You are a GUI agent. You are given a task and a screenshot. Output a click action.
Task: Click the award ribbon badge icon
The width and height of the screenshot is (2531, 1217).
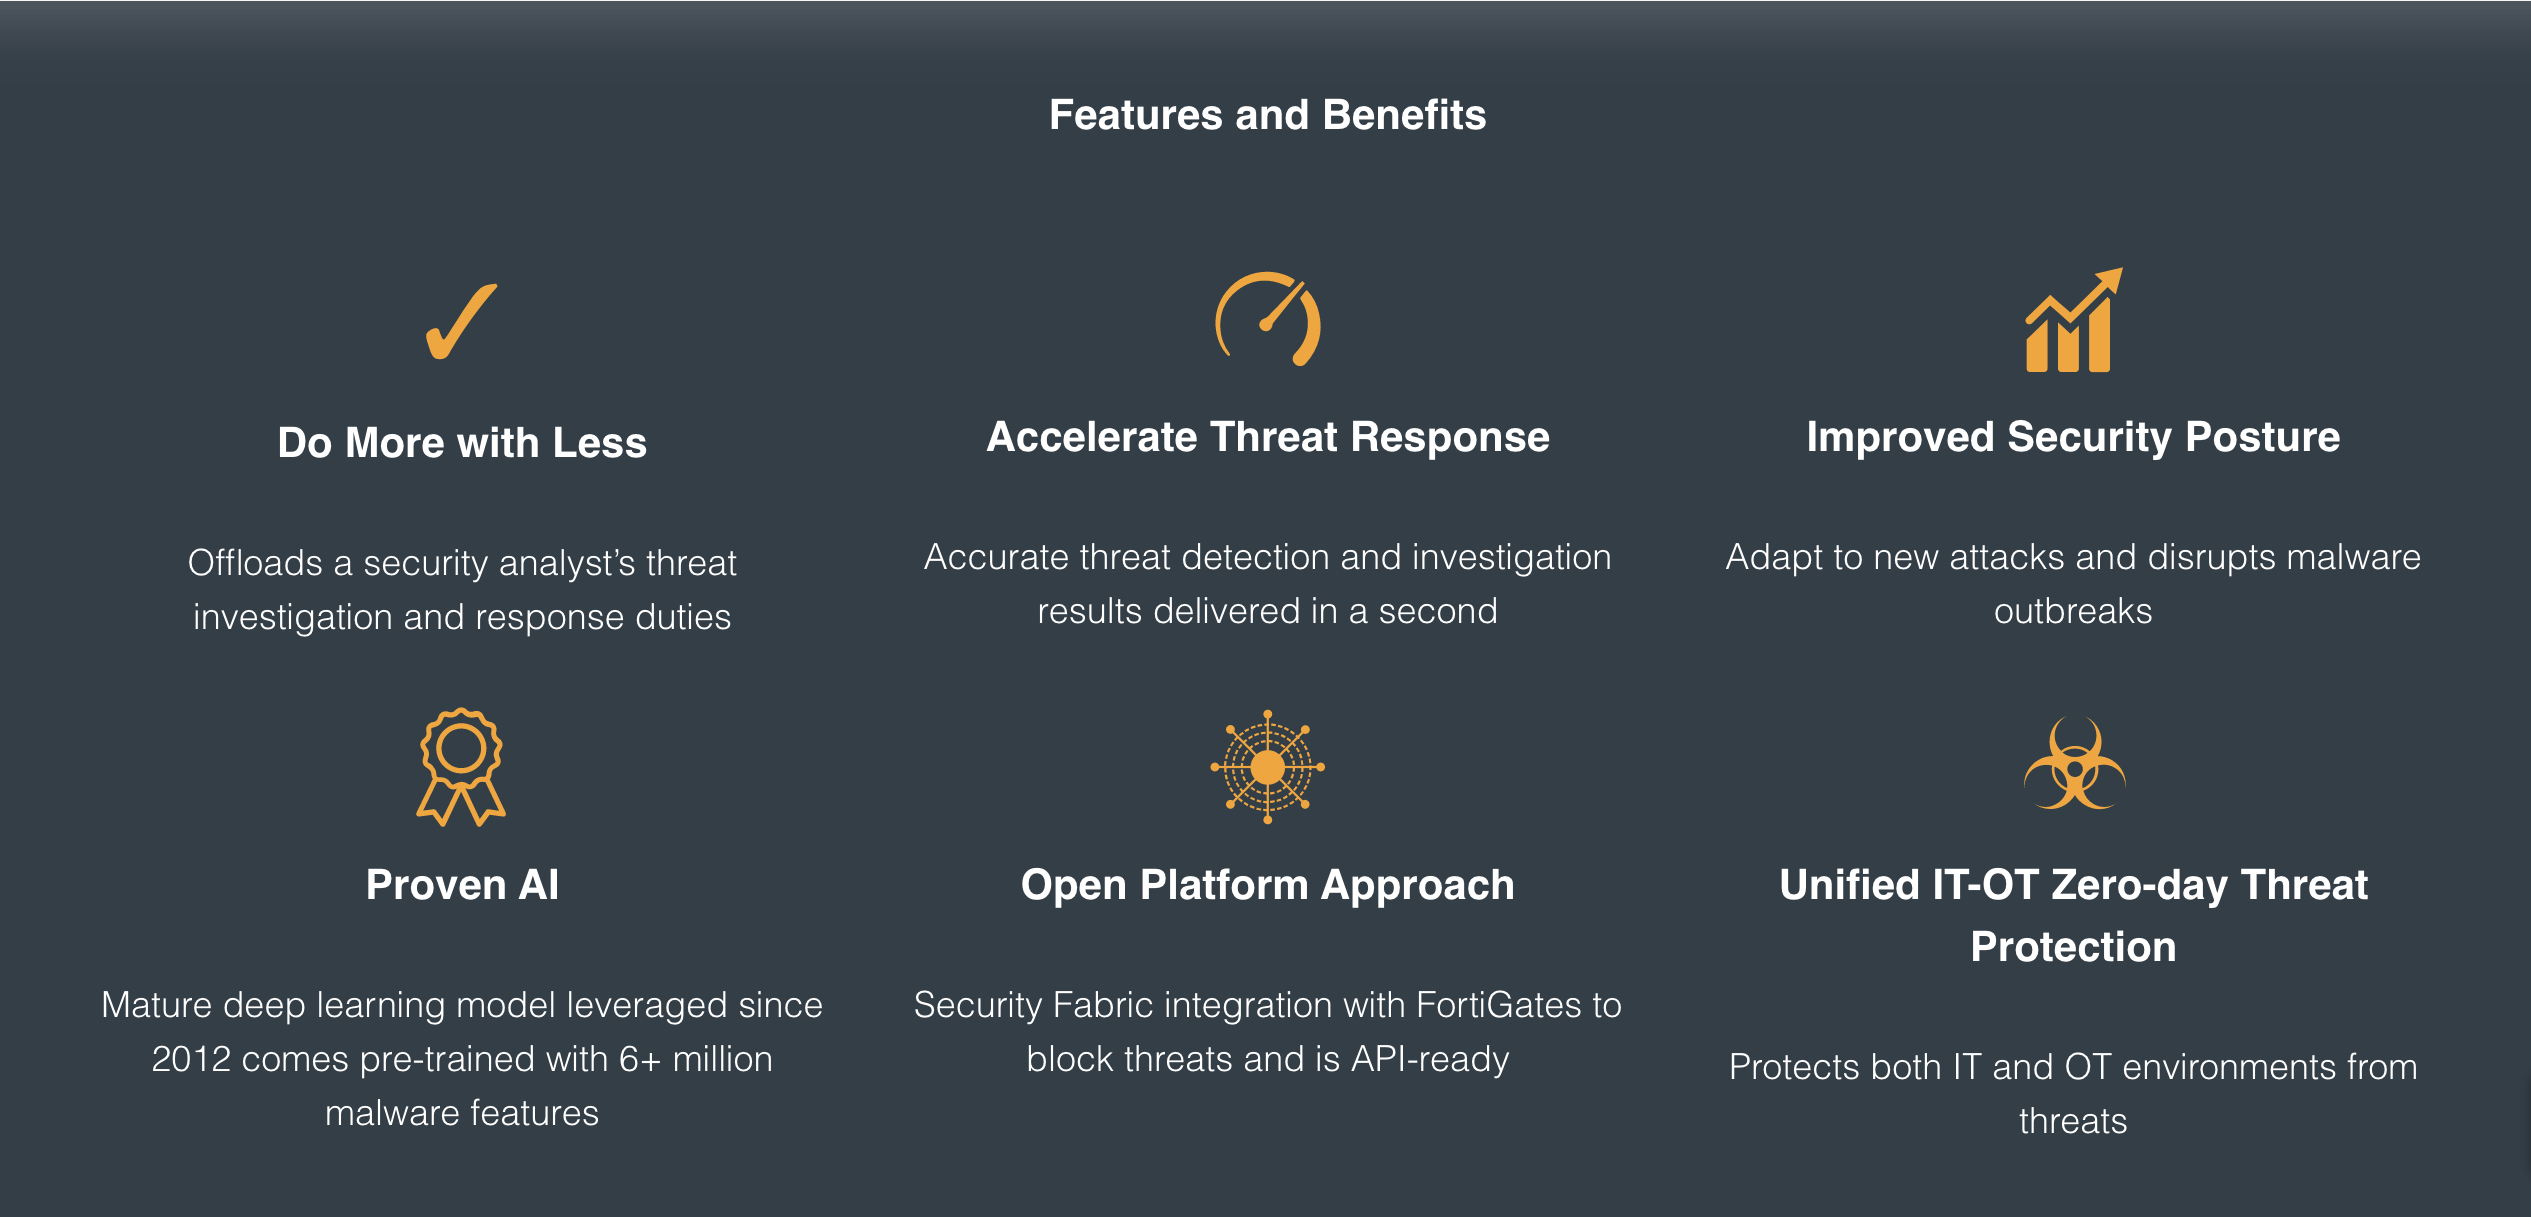[x=461, y=767]
